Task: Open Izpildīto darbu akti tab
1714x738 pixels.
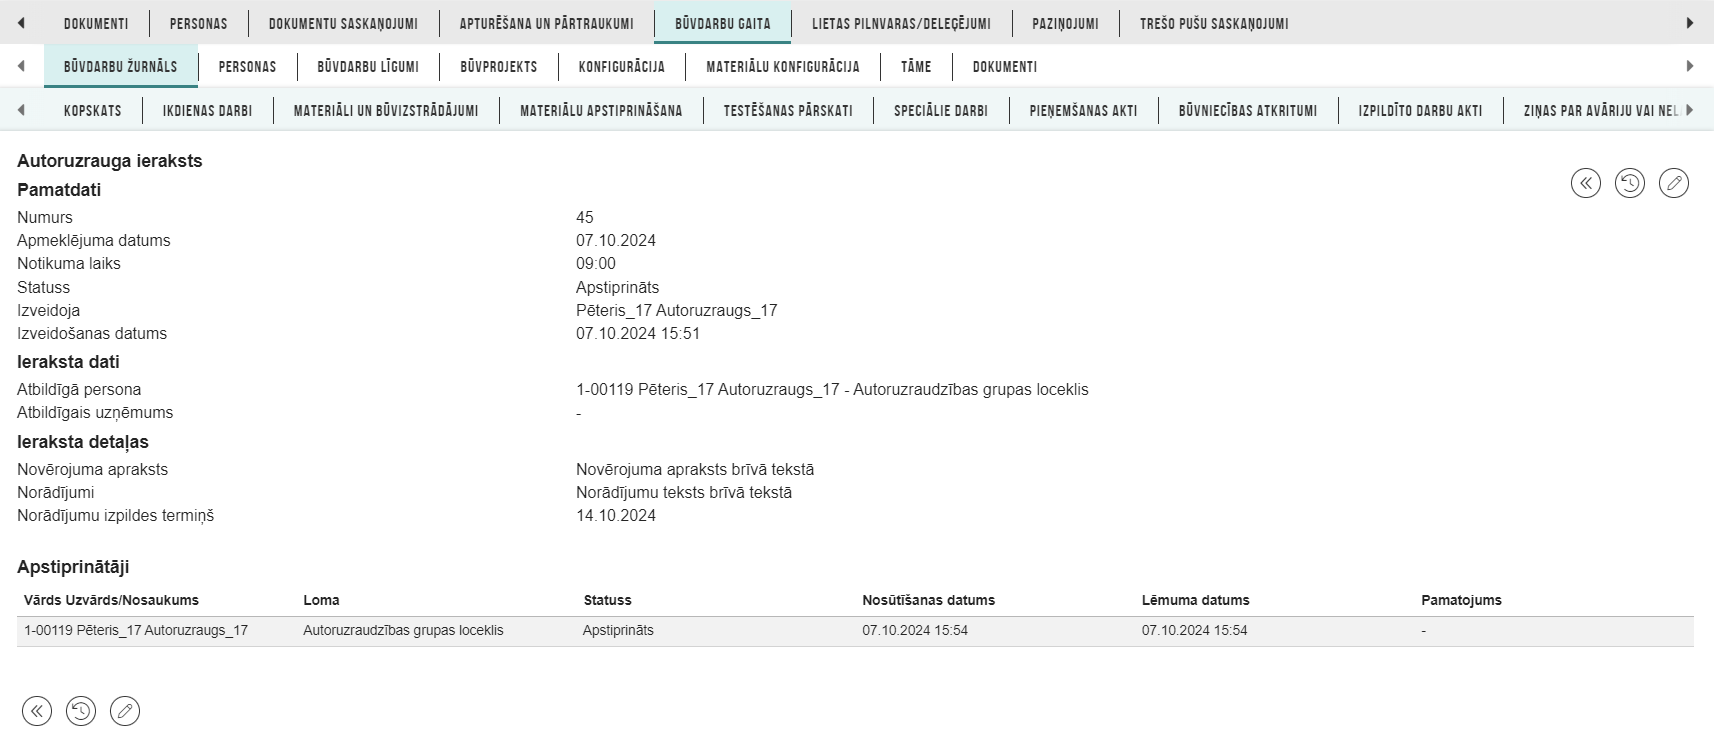Action: [1420, 110]
